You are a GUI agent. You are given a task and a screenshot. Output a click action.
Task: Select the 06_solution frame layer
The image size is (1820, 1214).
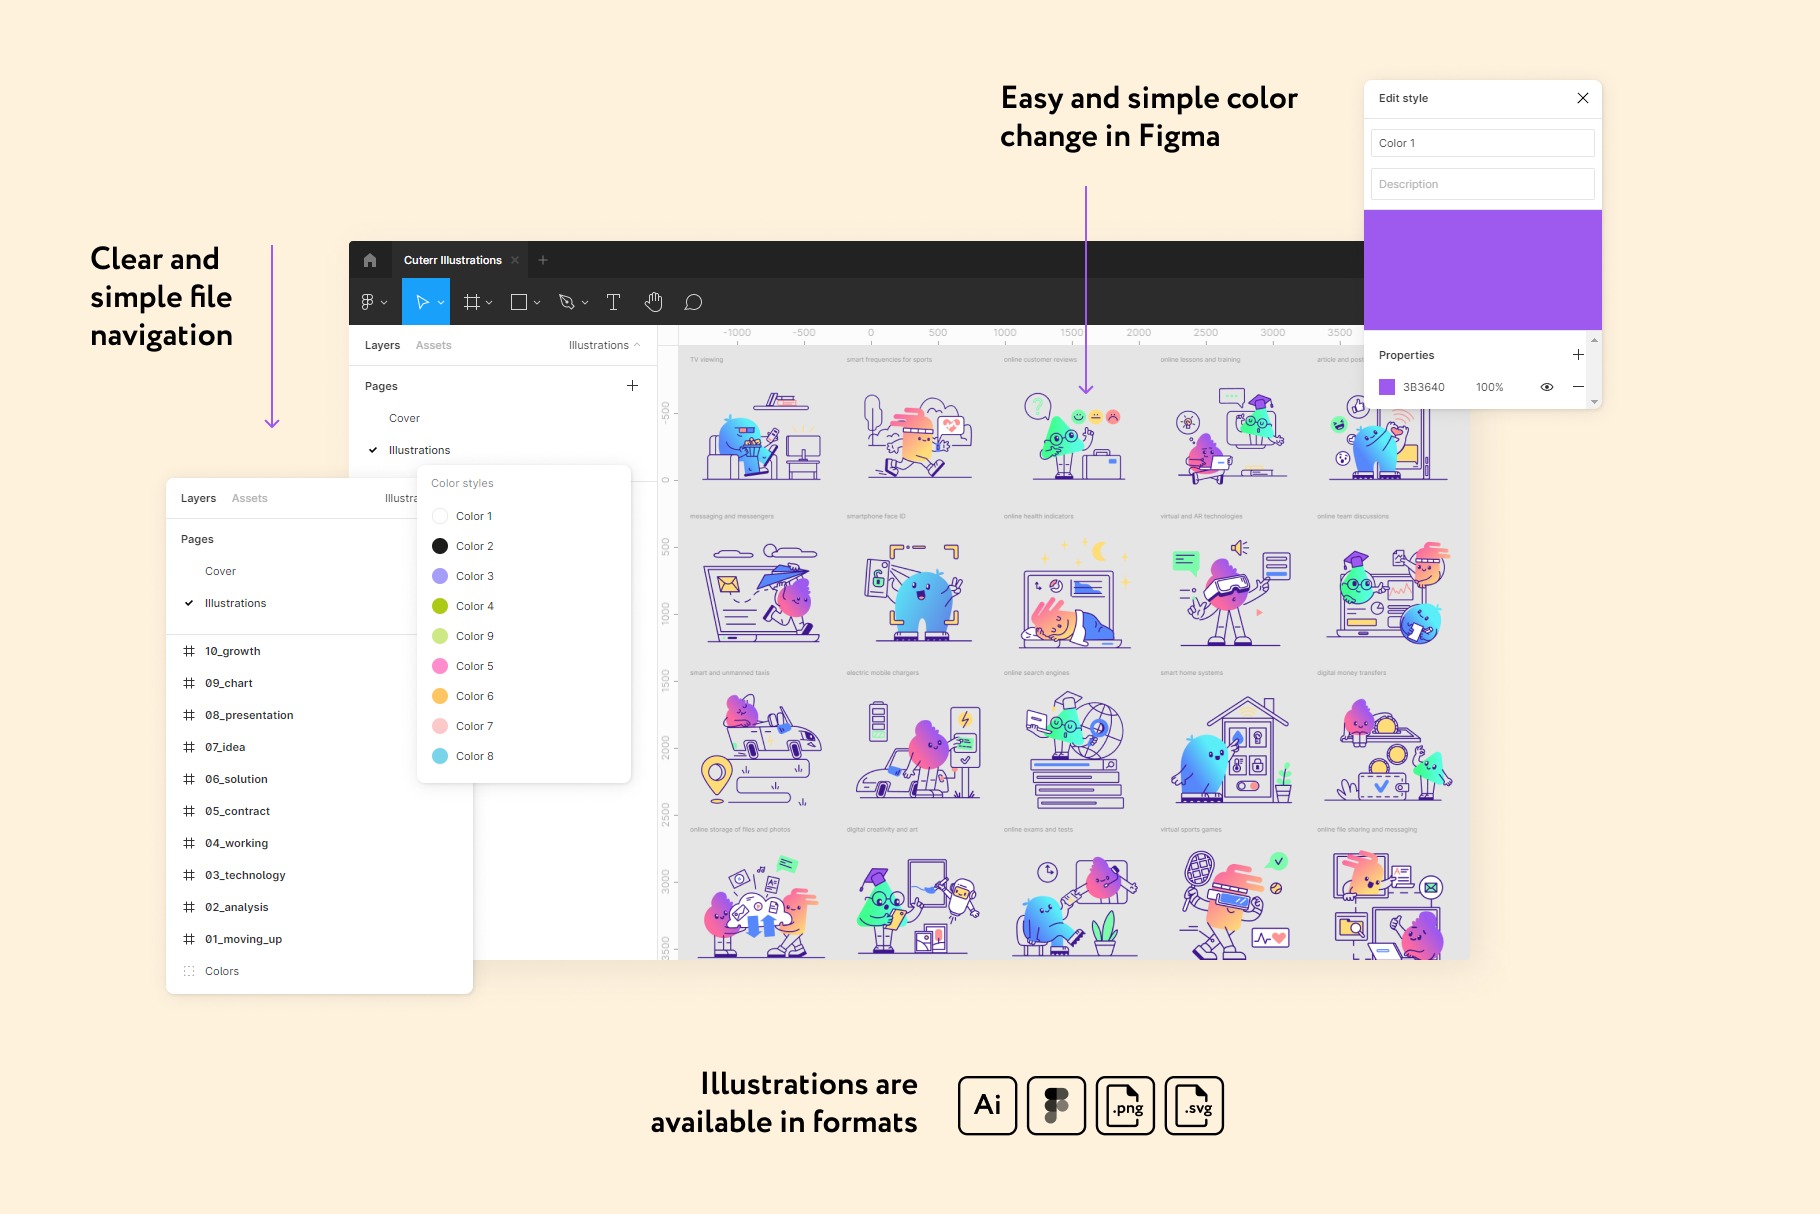[236, 779]
